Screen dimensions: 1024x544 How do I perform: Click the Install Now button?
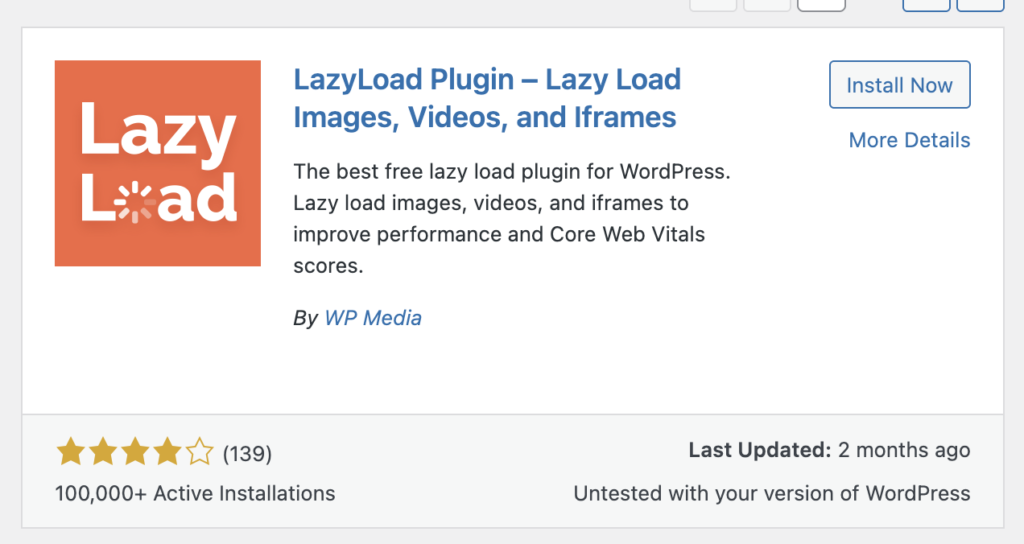pyautogui.click(x=899, y=86)
